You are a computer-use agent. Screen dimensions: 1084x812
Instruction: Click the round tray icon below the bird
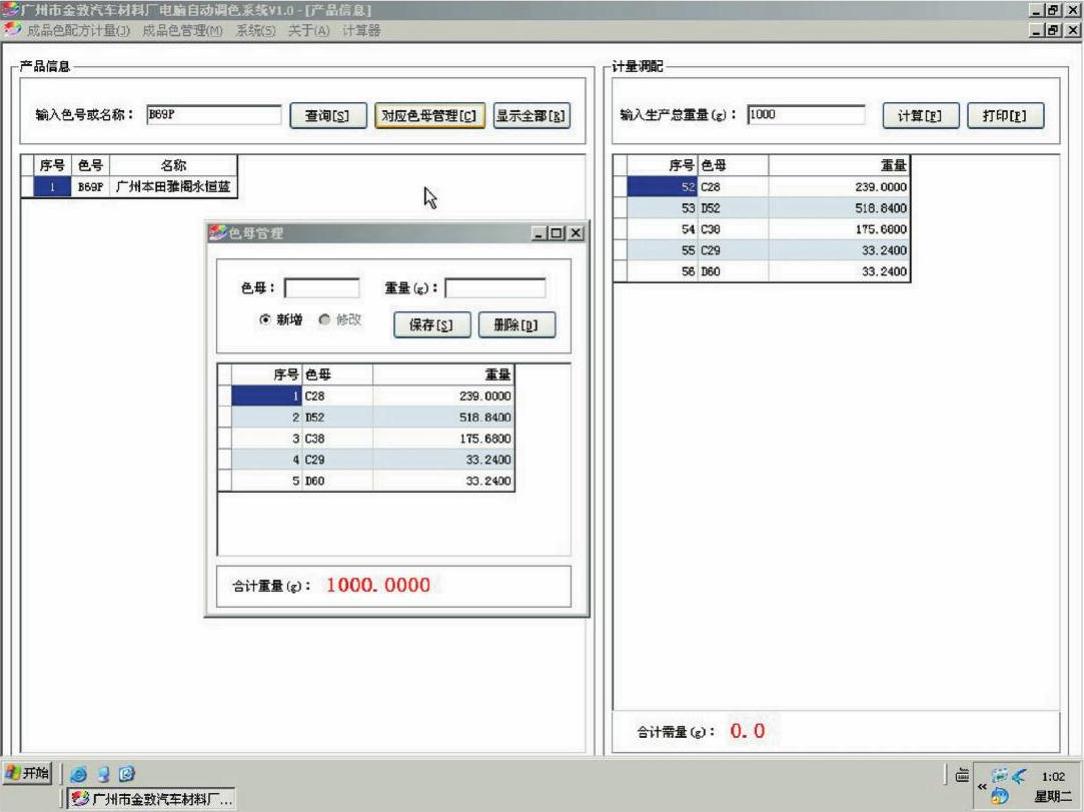point(1000,796)
